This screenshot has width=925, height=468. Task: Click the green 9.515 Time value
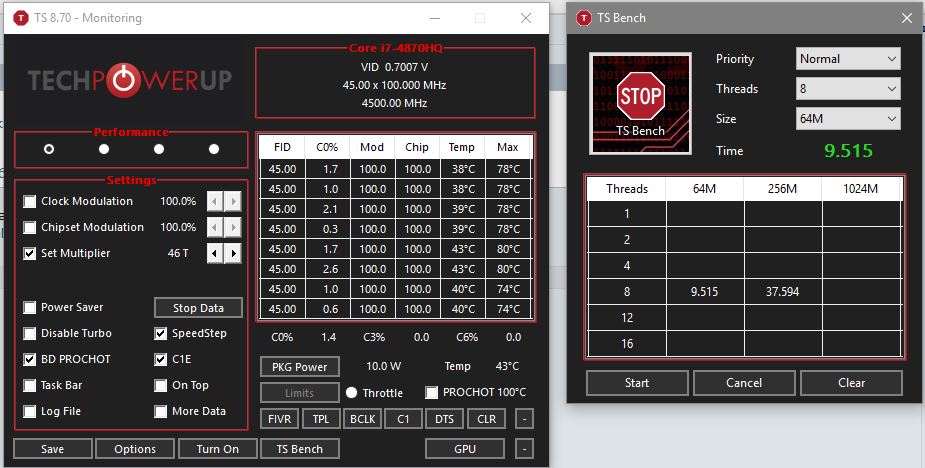(848, 150)
